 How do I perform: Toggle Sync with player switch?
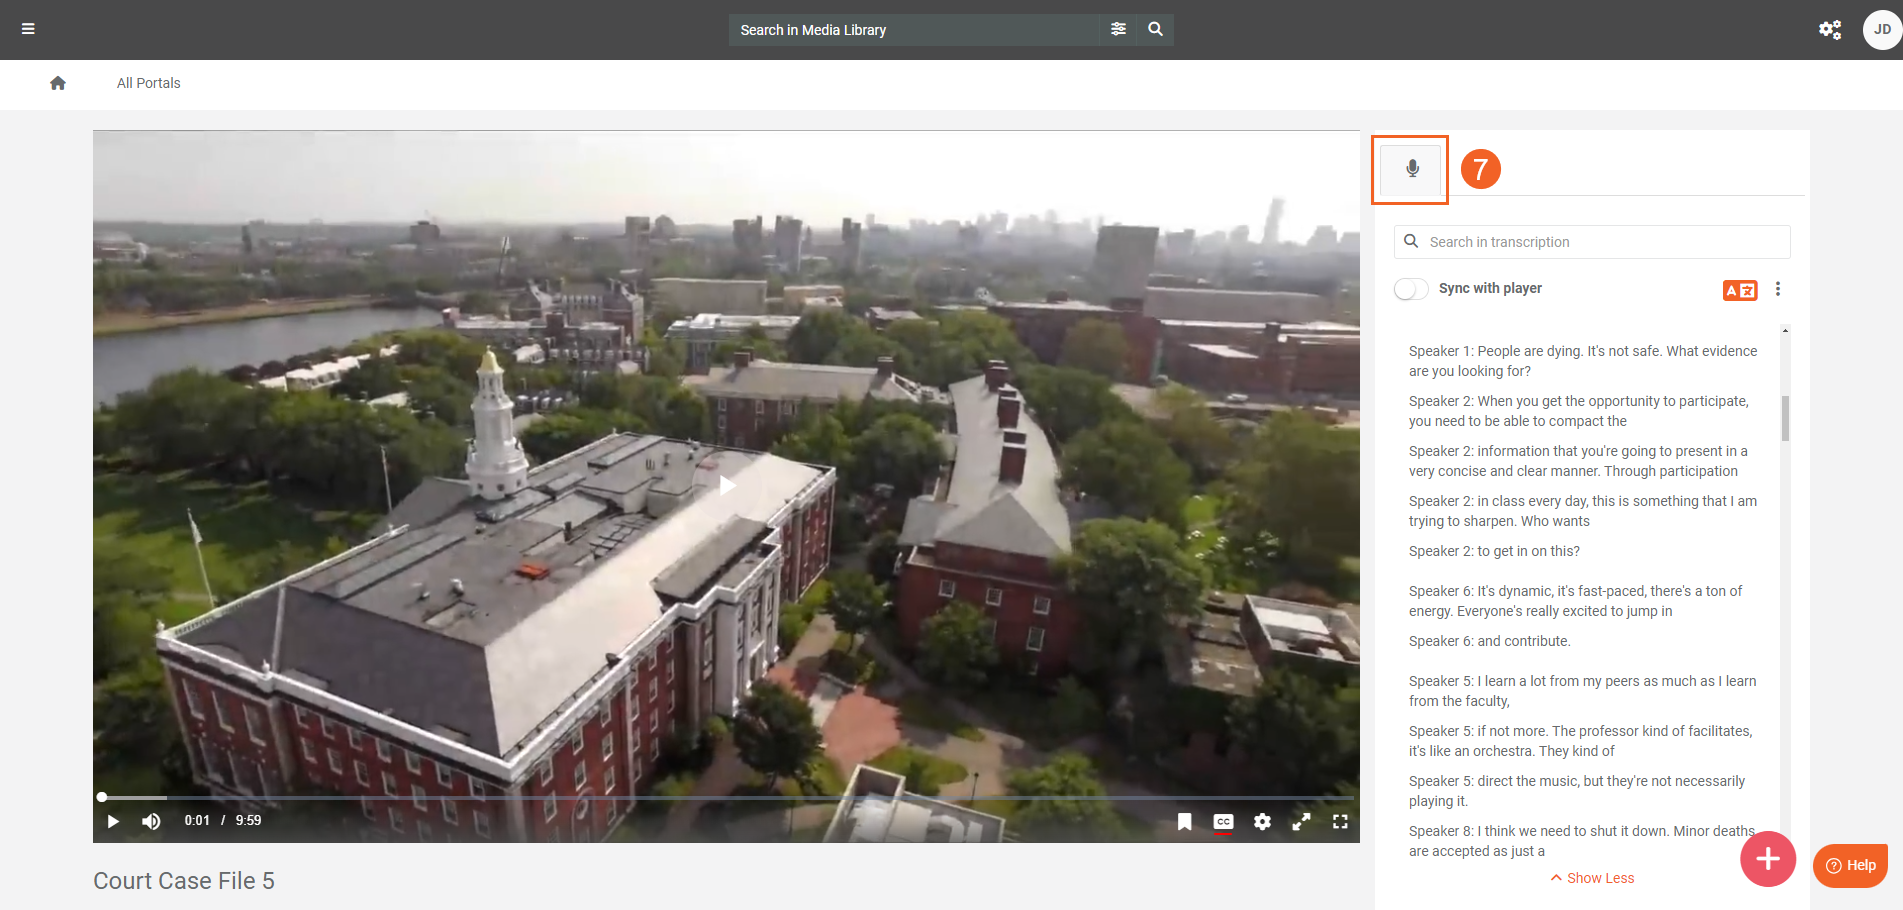coord(1411,289)
